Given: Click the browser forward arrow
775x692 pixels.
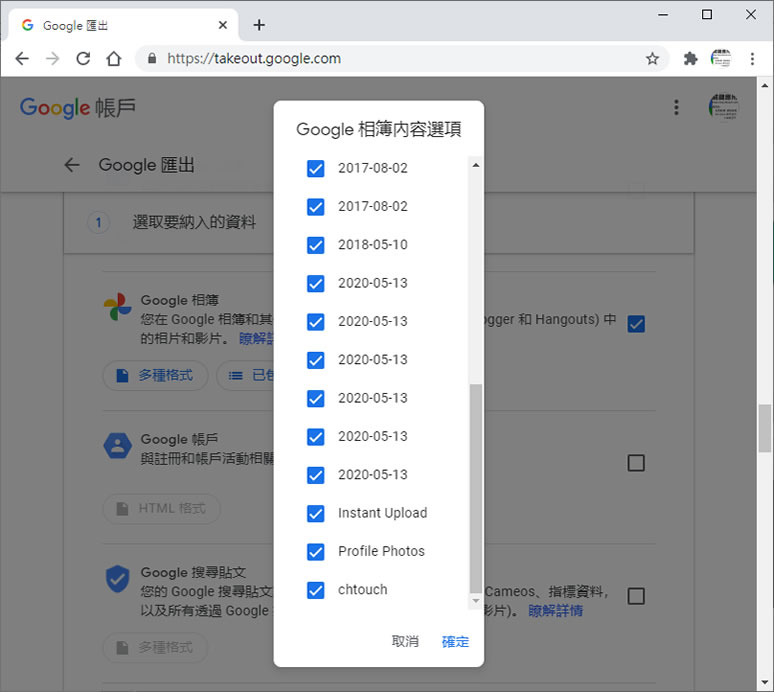Looking at the screenshot, I should (52, 59).
